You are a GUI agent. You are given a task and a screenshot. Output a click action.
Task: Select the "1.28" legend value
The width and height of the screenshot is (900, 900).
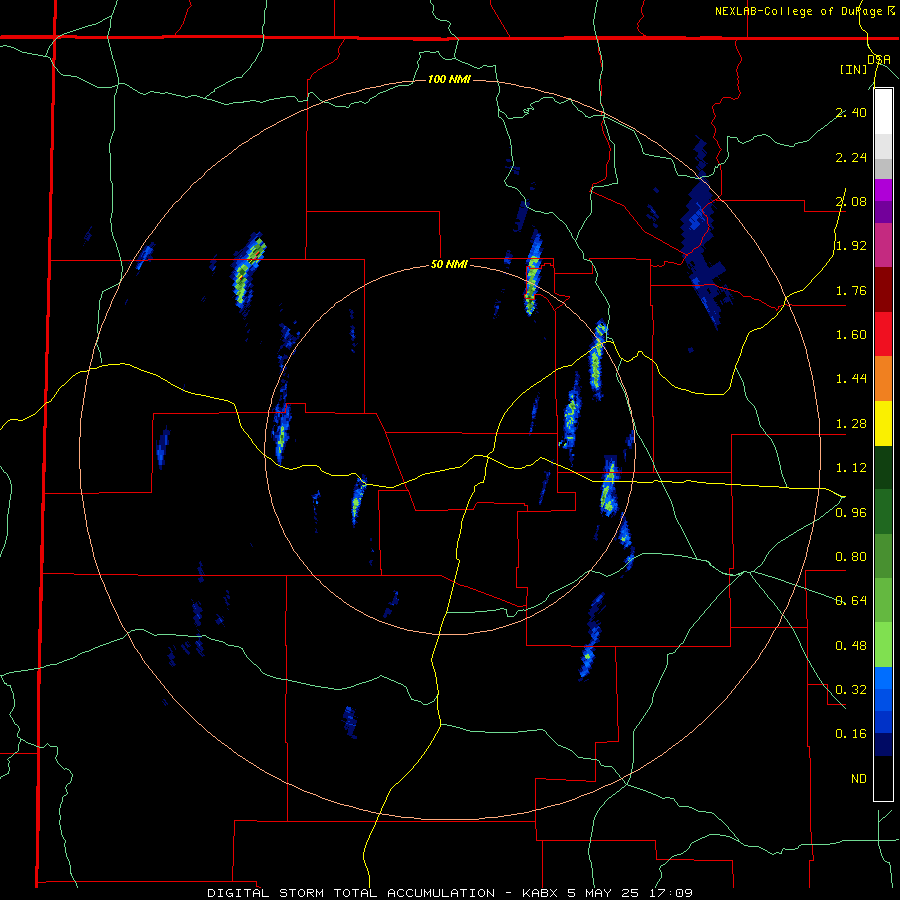click(851, 424)
